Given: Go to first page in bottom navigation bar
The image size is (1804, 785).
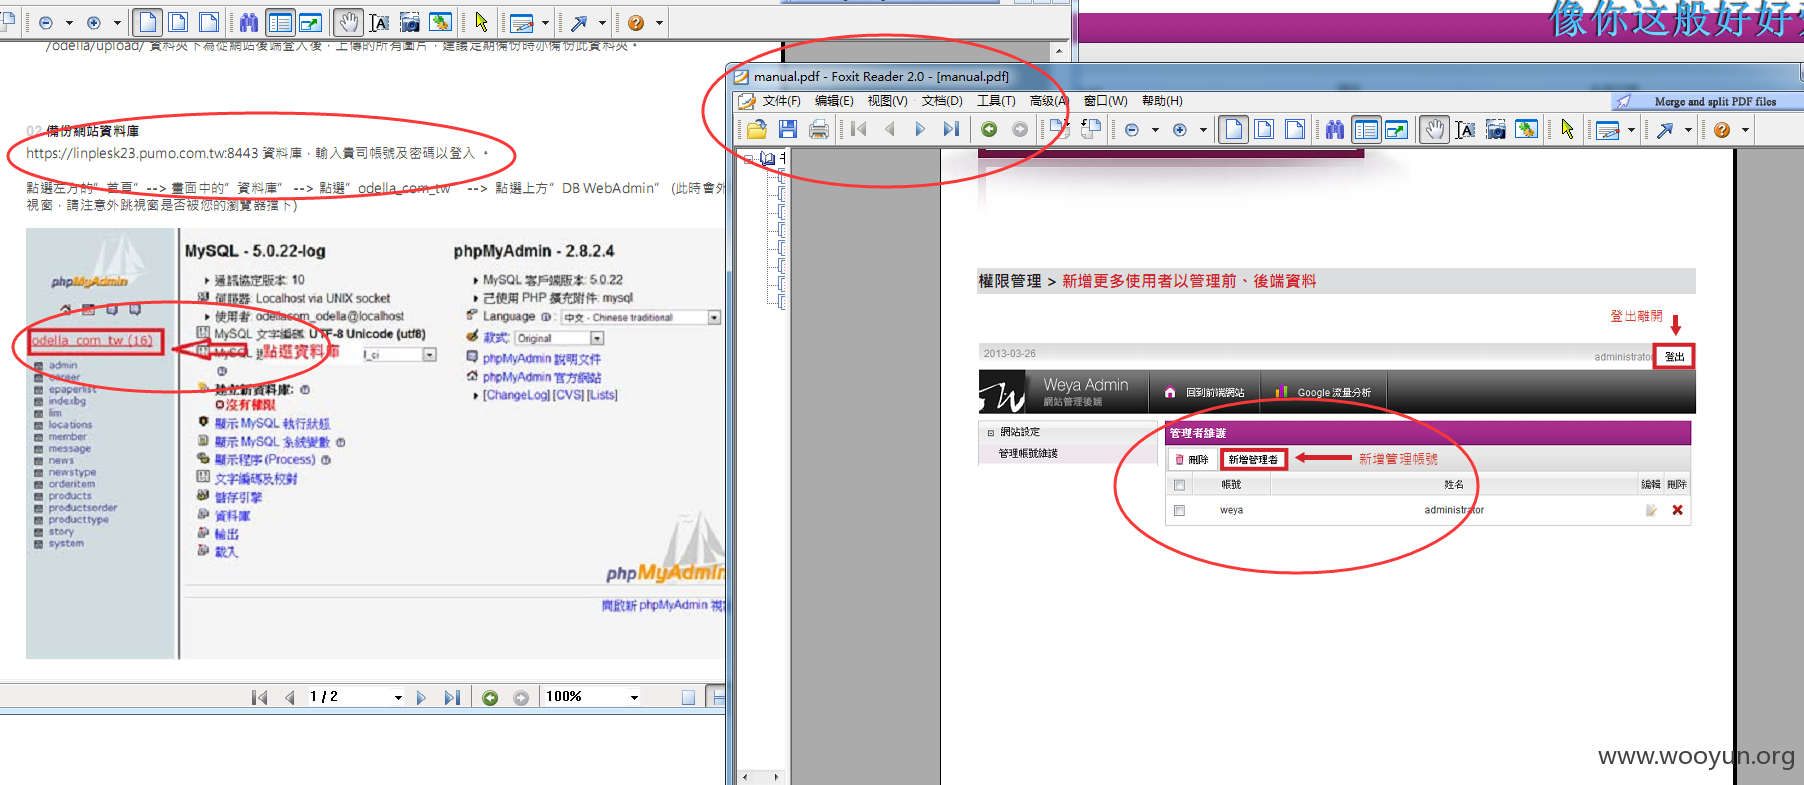Looking at the screenshot, I should point(259,697).
